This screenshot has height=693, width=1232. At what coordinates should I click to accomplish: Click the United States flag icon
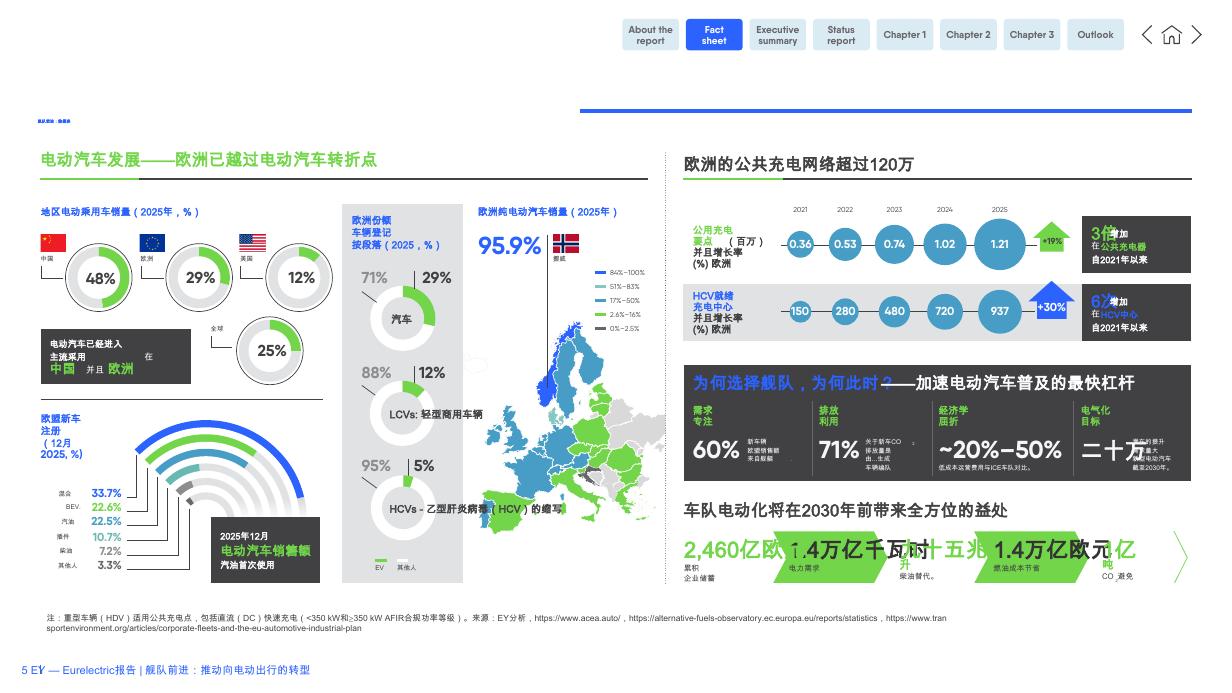point(252,242)
